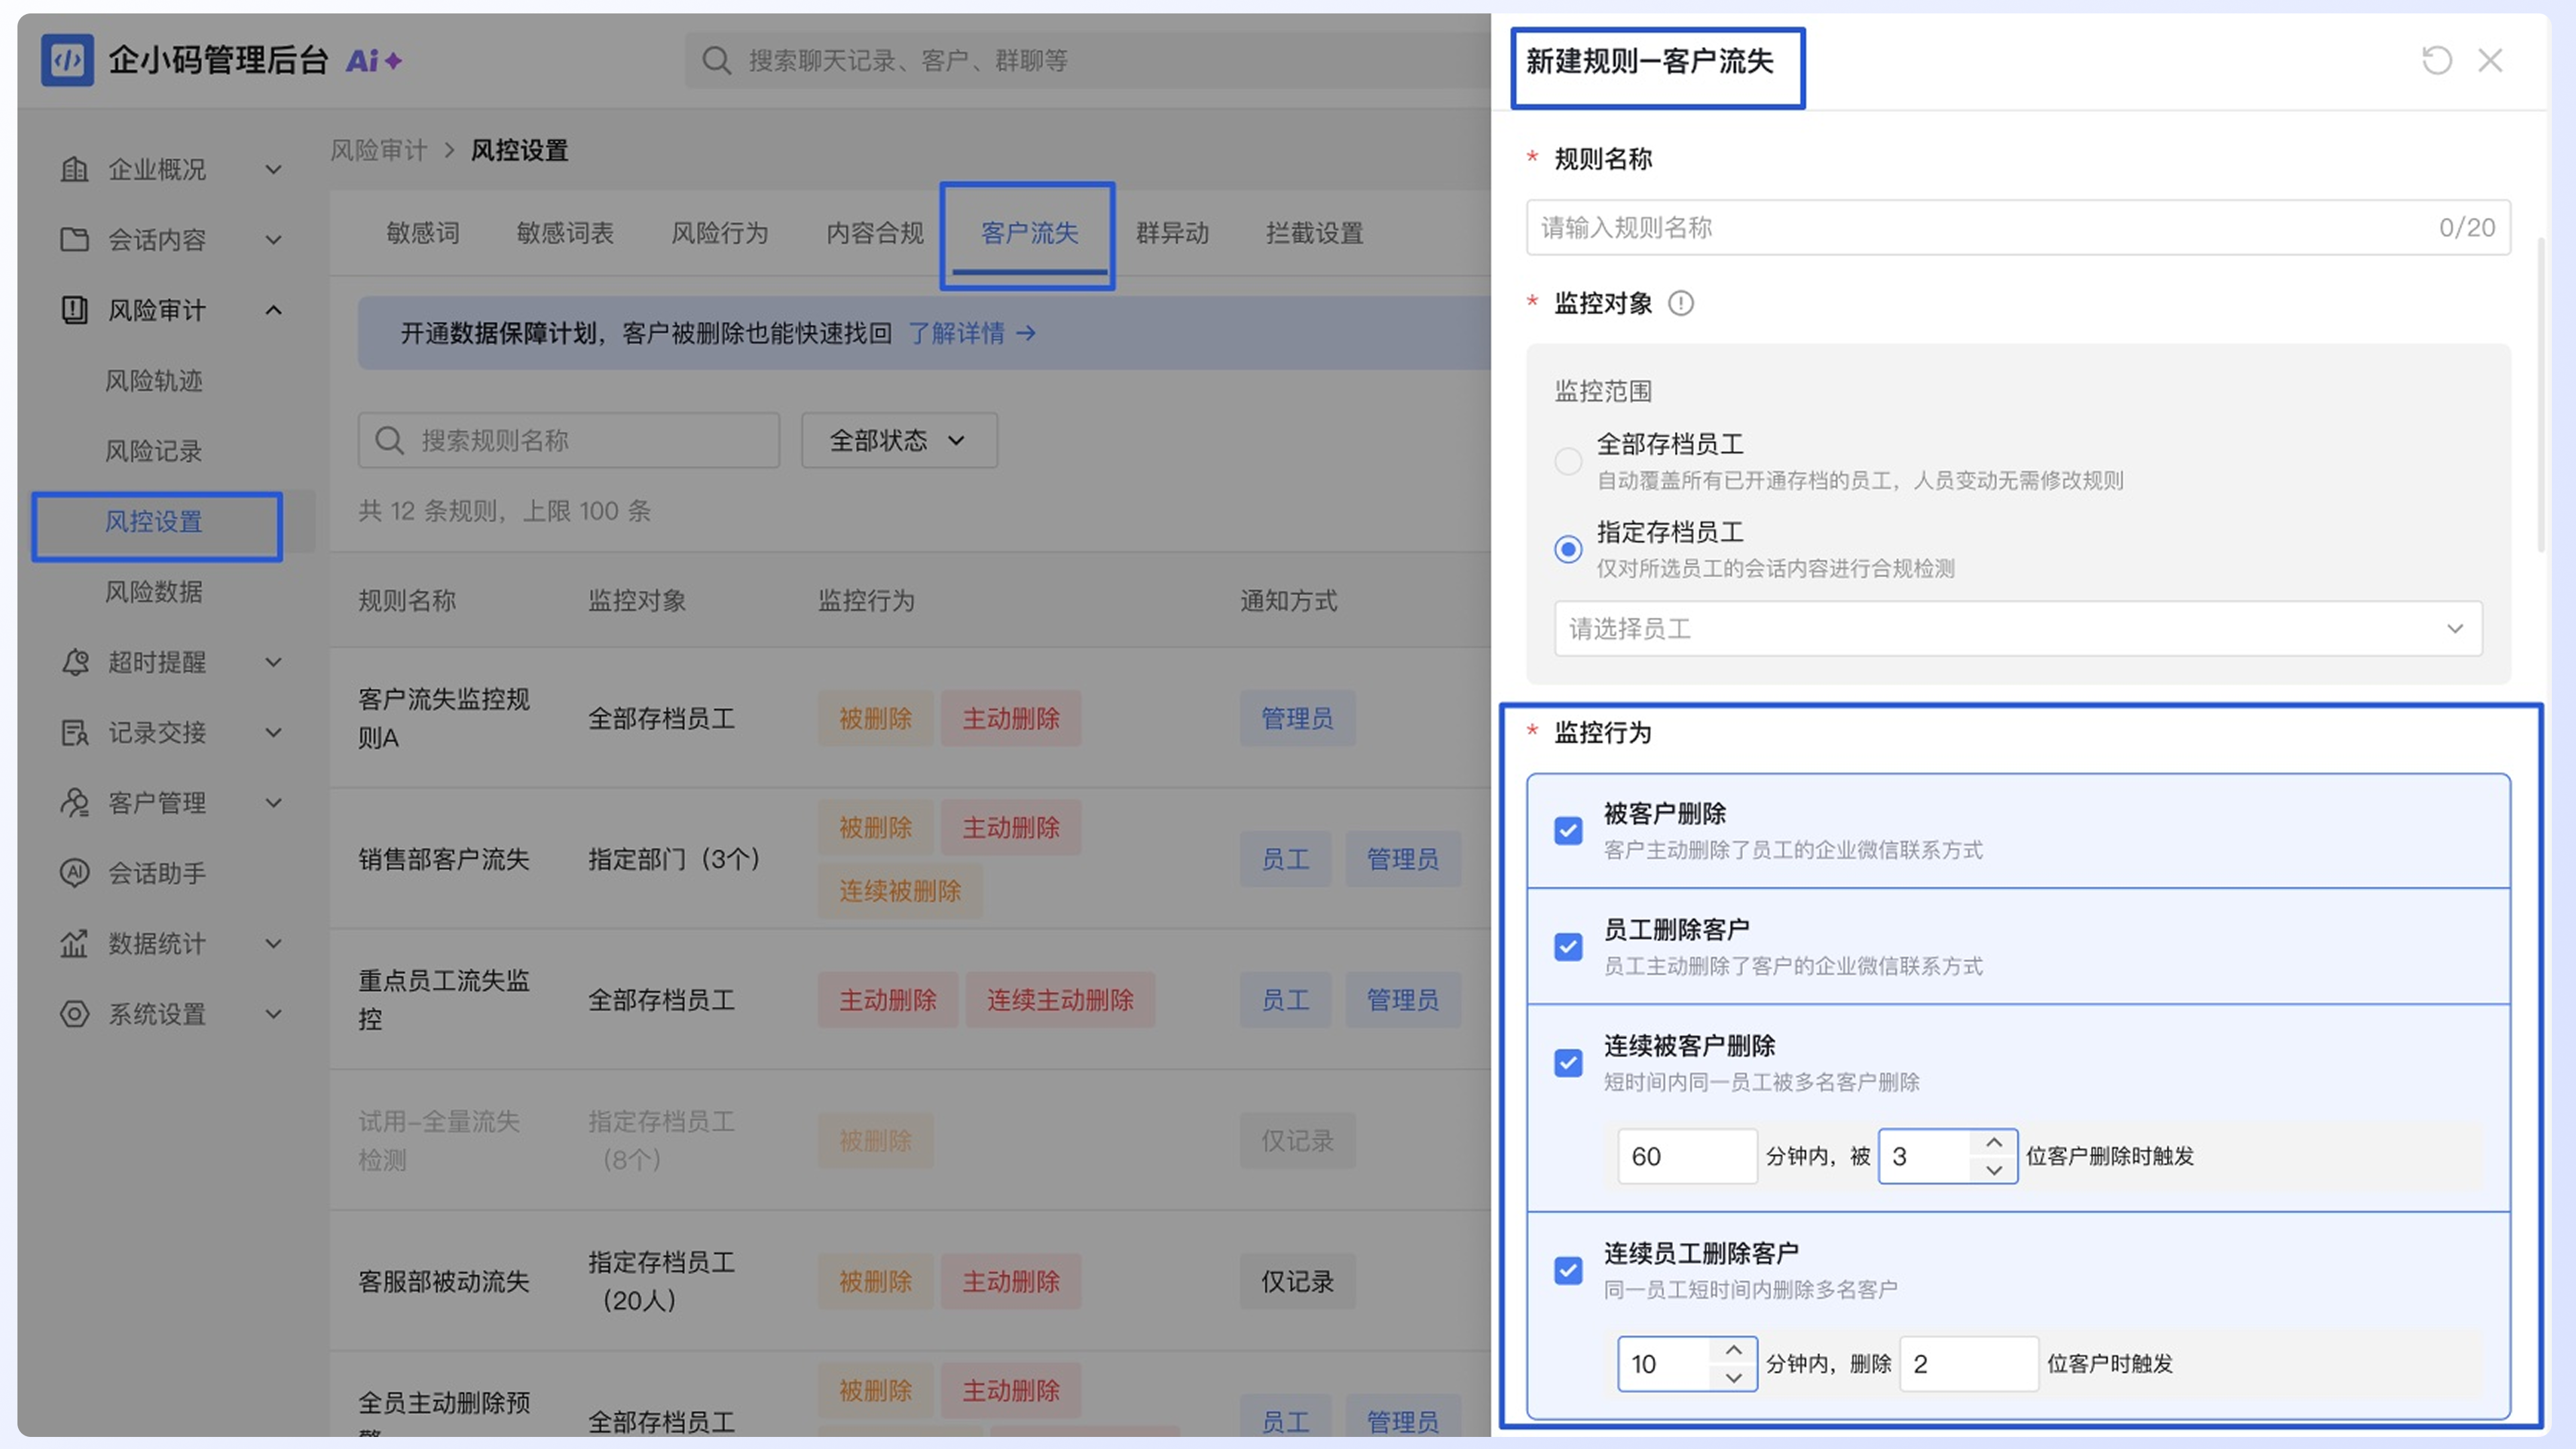This screenshot has height=1449, width=2576.
Task: Switch to the 敏感词表 tab
Action: (565, 233)
